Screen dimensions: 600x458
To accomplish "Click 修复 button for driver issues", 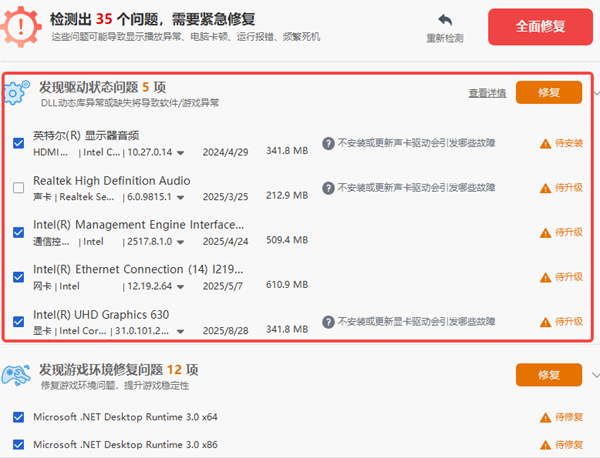I will [548, 92].
